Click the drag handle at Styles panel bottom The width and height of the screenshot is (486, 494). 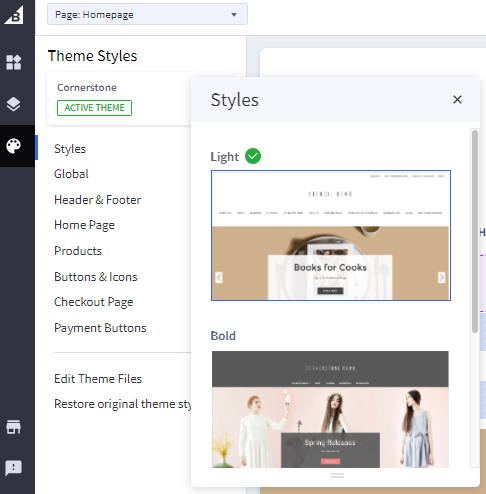[x=337, y=476]
